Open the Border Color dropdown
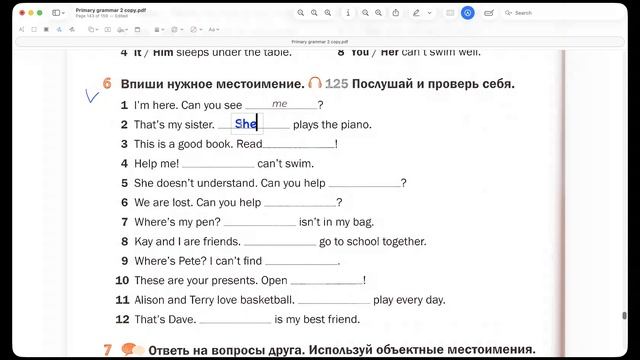The height and width of the screenshot is (360, 640). (x=177, y=29)
